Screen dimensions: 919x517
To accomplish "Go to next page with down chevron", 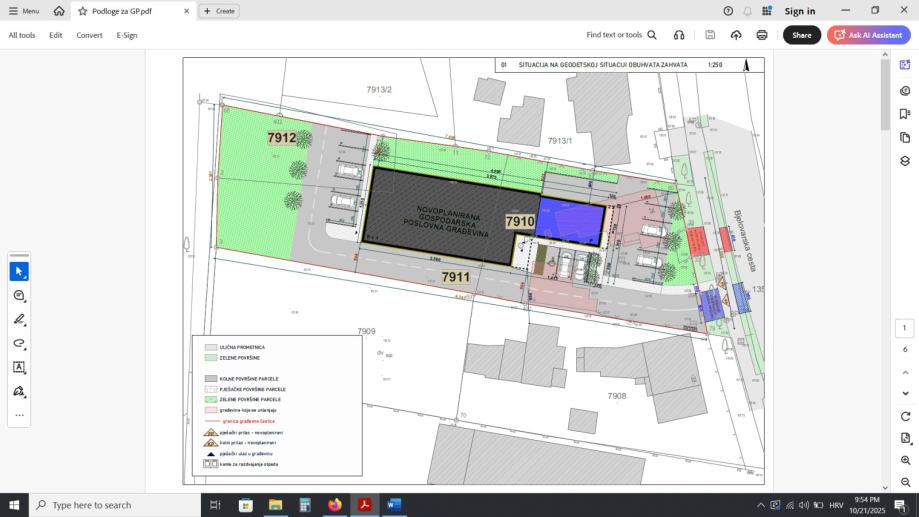I will point(906,393).
